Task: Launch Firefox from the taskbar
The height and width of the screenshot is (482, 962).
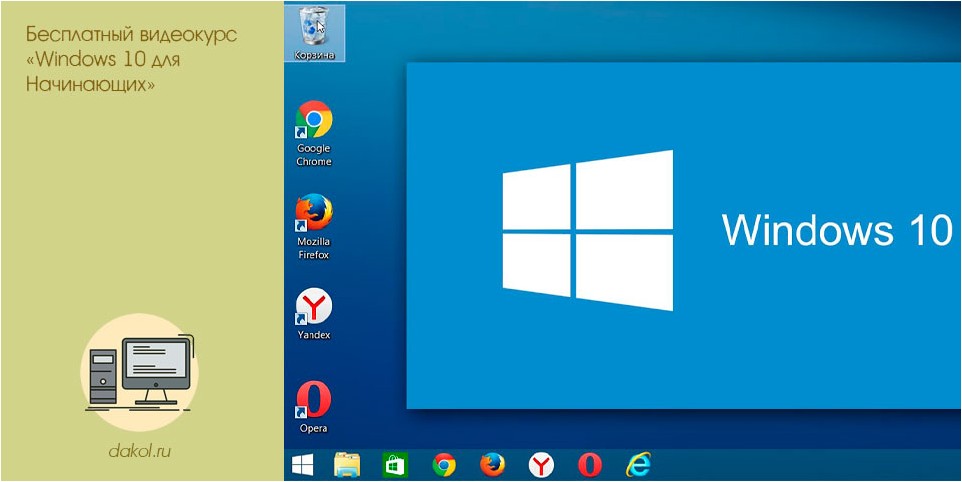Action: tap(492, 465)
